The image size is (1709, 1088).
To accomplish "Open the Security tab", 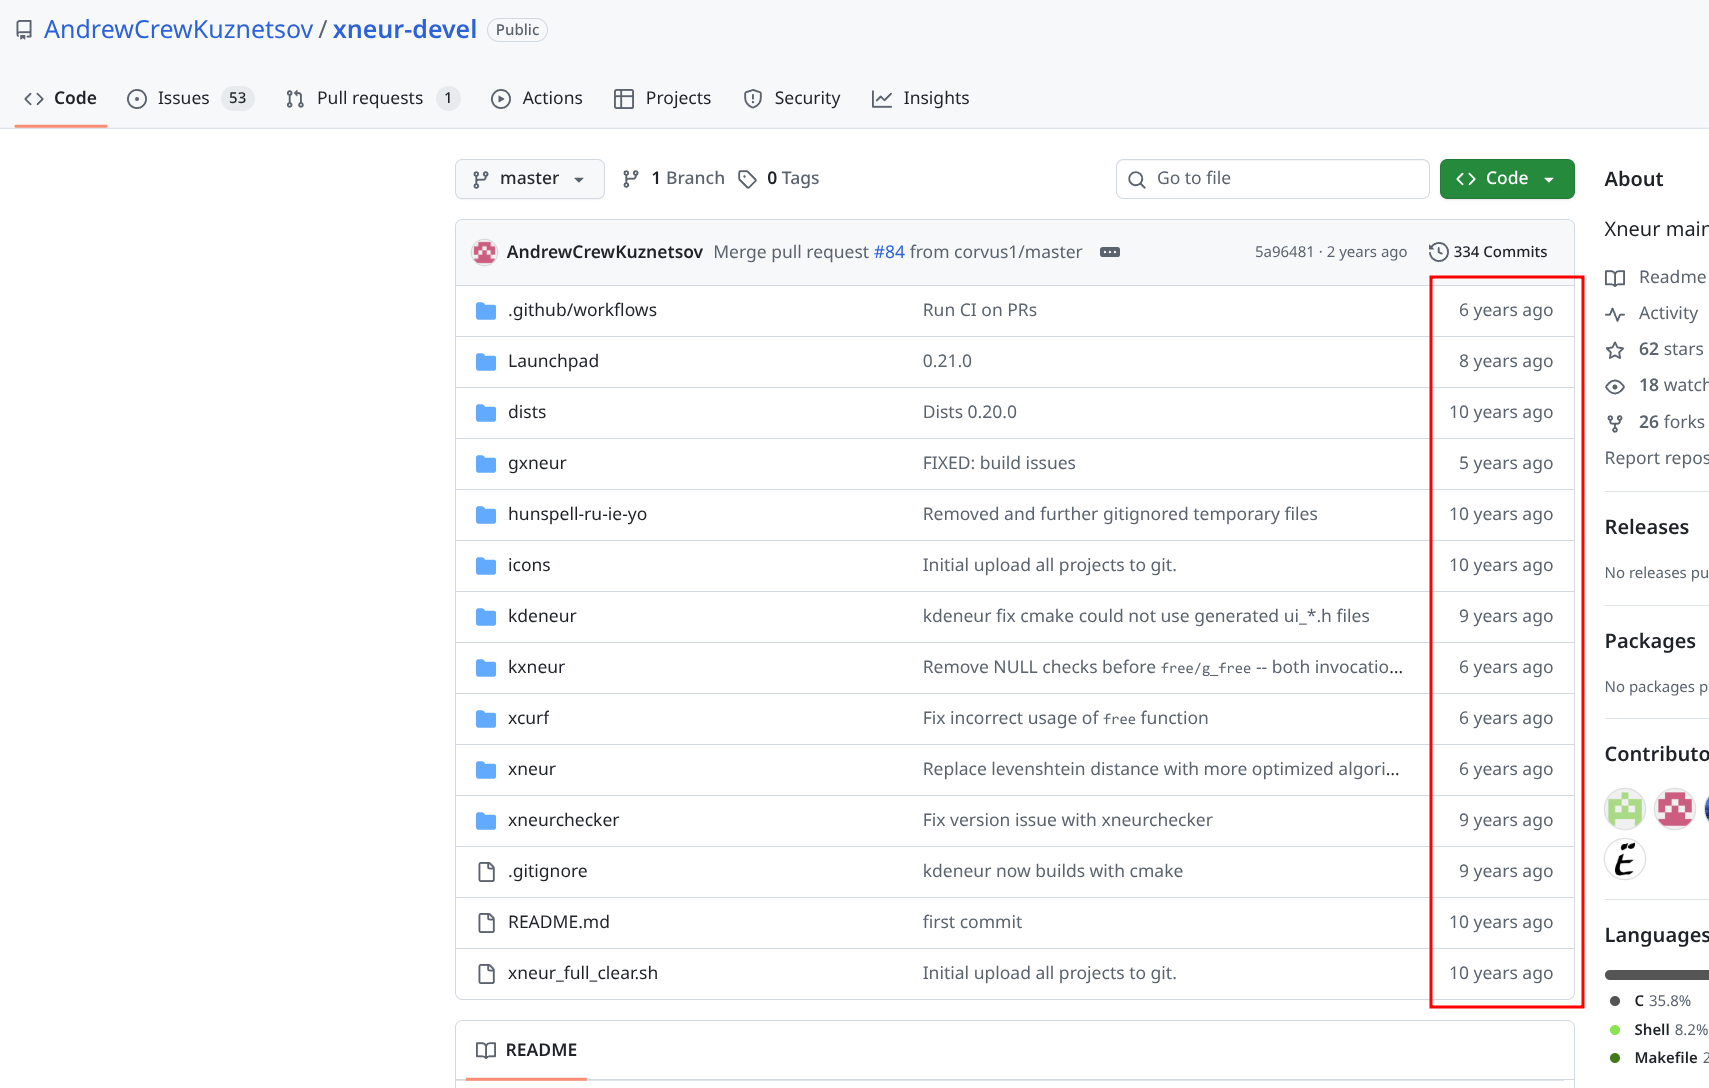I will point(792,98).
